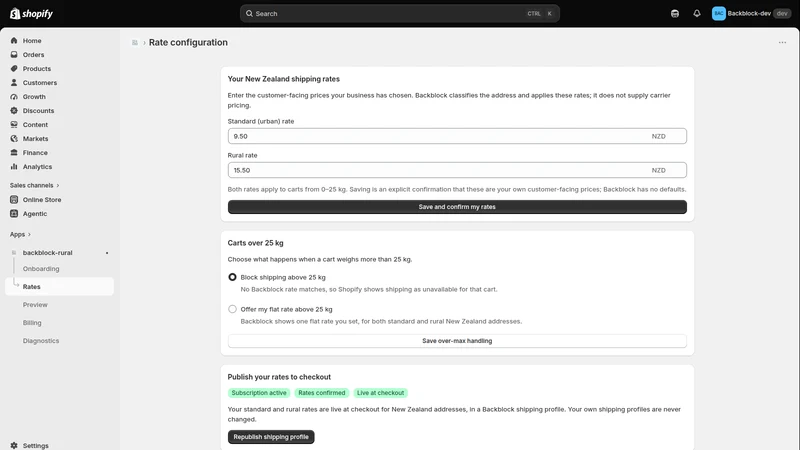
Task: Open the three-dot more actions menu
Action: 782,42
